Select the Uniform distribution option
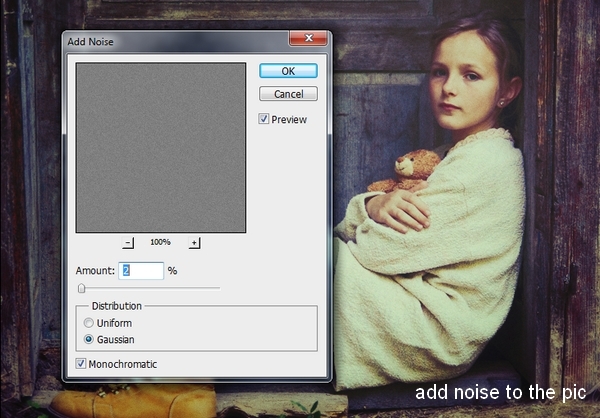The height and width of the screenshot is (418, 600). 89,323
